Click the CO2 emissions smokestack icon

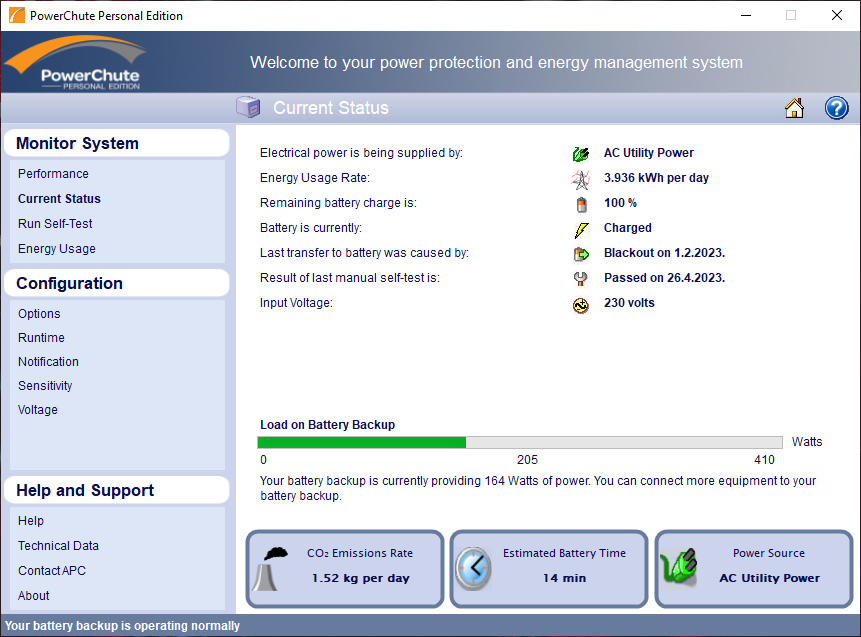271,569
